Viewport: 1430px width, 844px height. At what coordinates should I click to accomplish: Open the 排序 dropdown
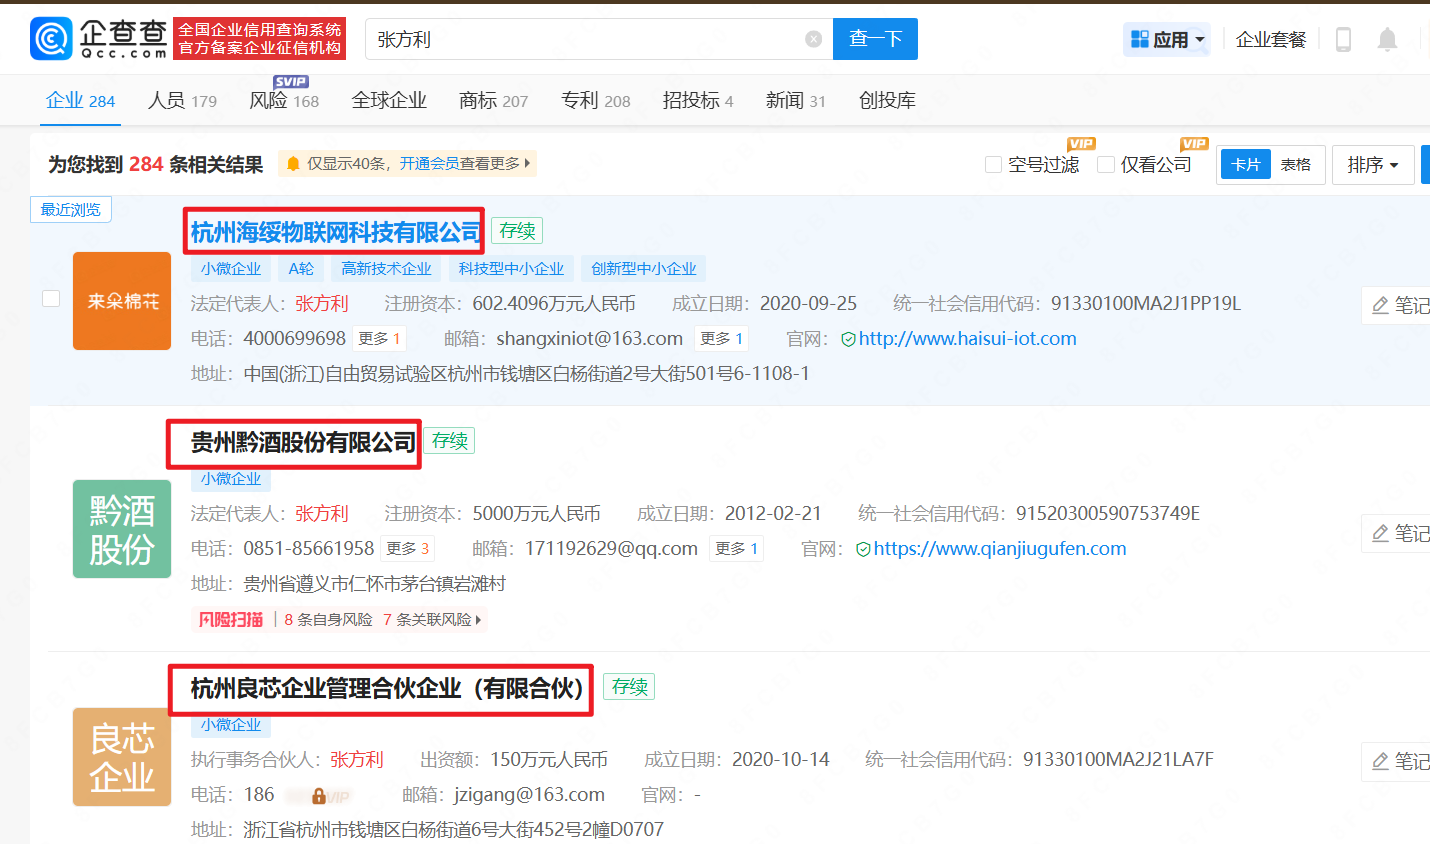1373,164
